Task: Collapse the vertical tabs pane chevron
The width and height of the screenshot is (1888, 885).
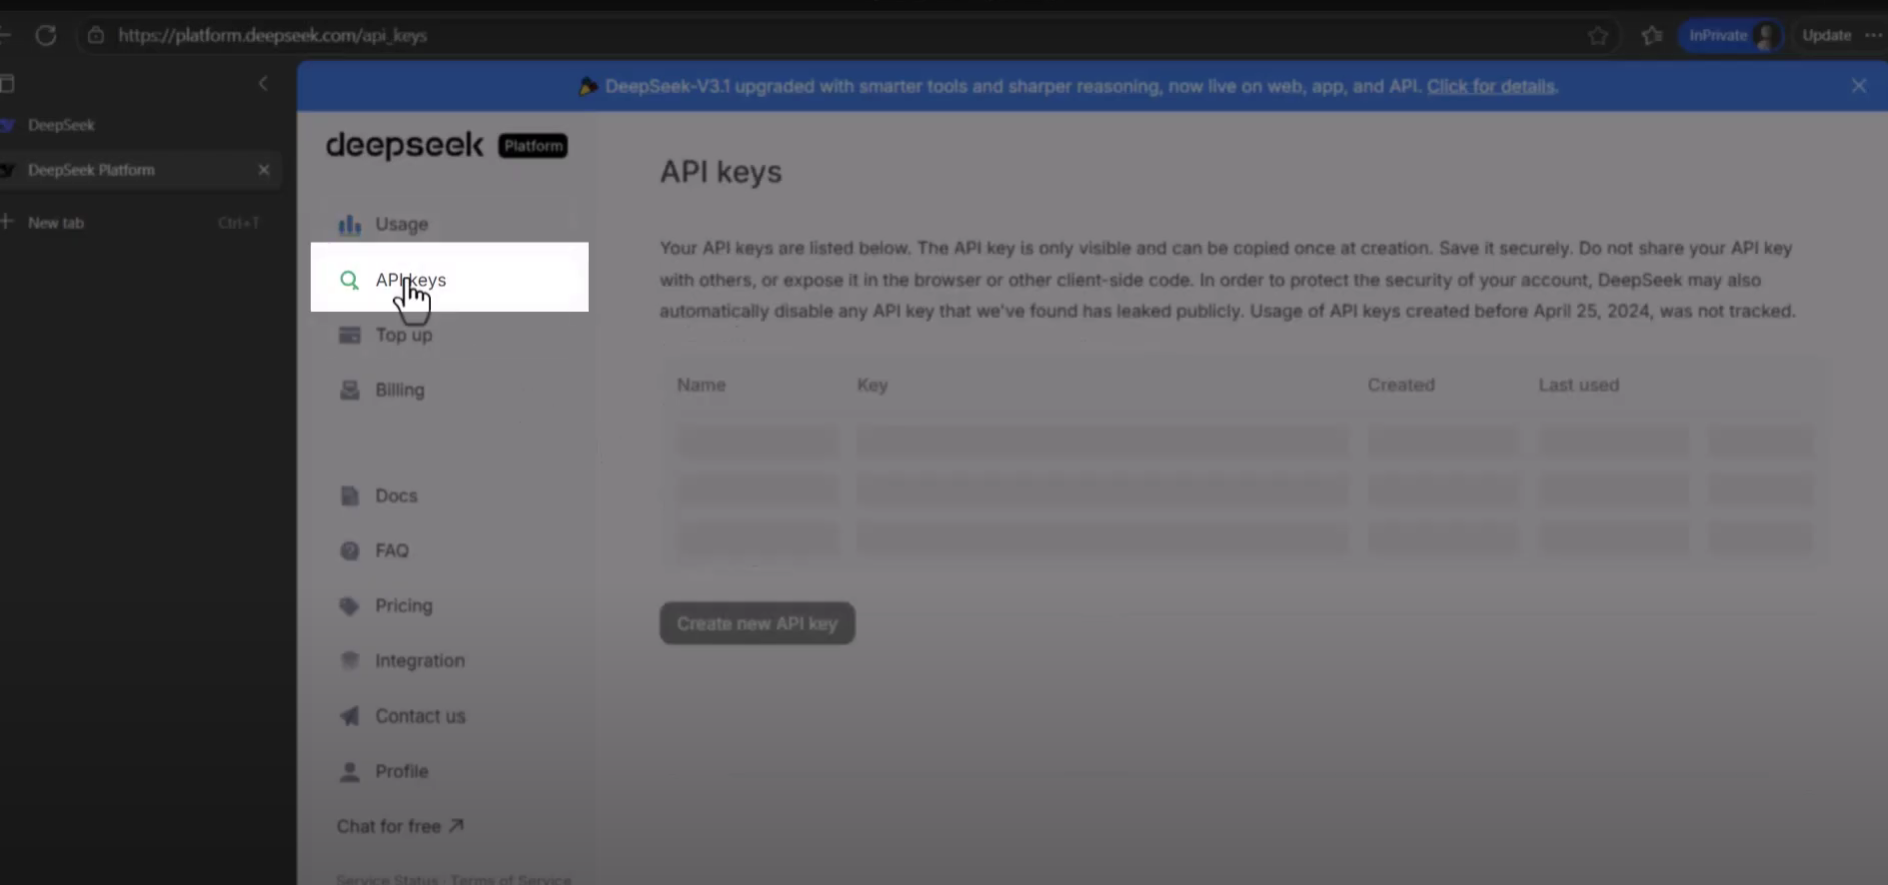Action: click(x=263, y=84)
